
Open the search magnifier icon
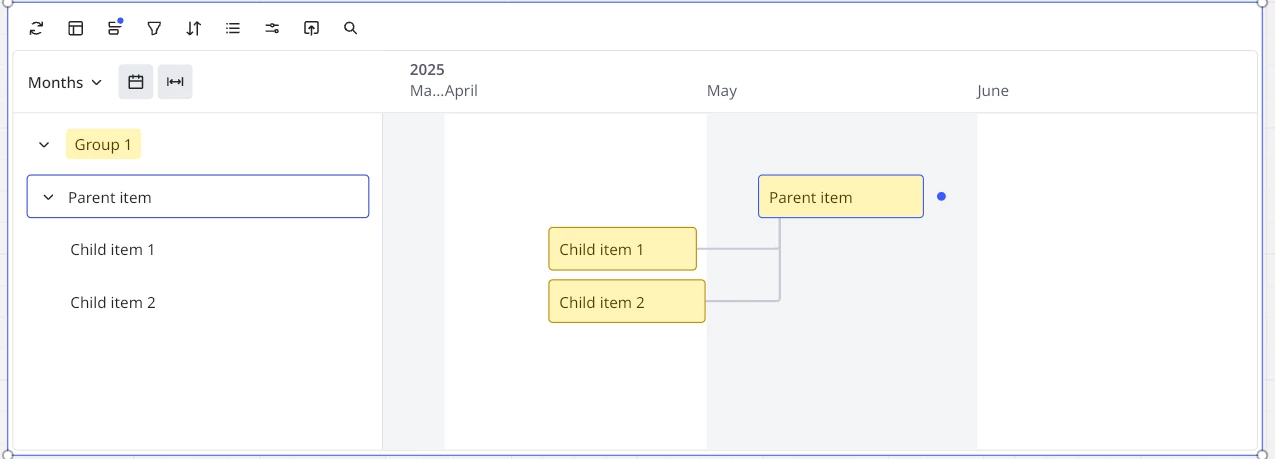pos(350,28)
